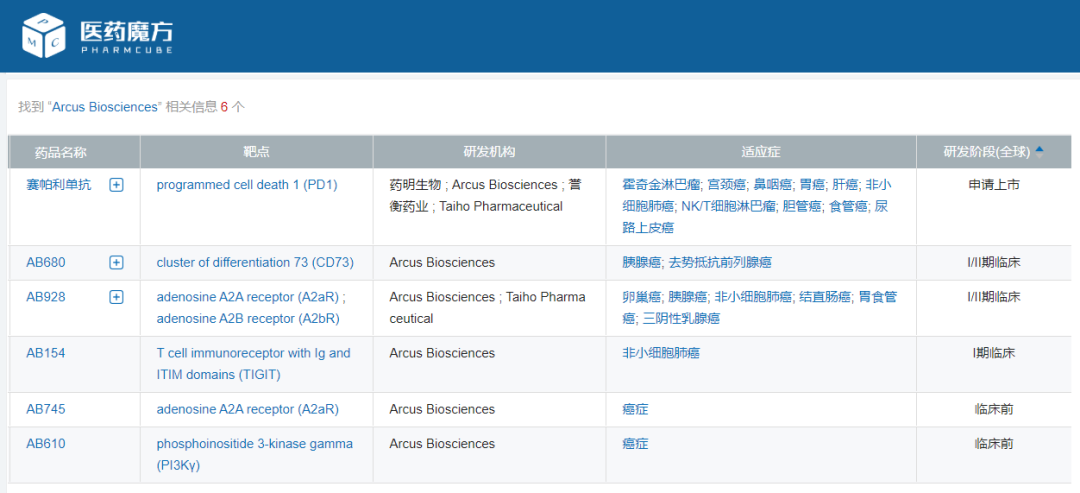
Task: Open phosphoinositide 3-kinase gamma target link
Action: tap(255, 454)
